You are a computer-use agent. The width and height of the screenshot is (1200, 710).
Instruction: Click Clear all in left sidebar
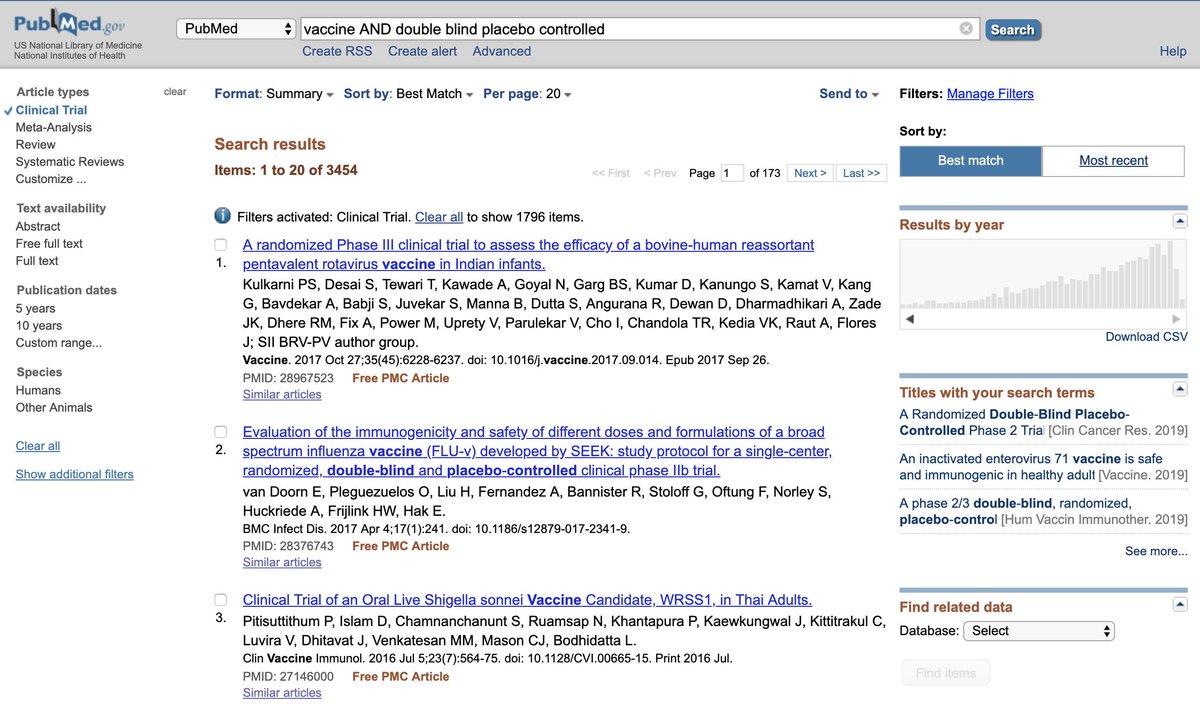point(38,446)
